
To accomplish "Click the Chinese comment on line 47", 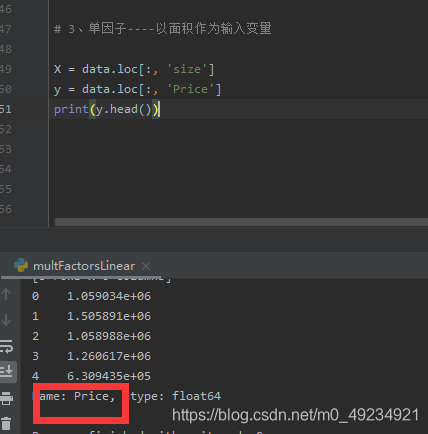I will pos(163,29).
